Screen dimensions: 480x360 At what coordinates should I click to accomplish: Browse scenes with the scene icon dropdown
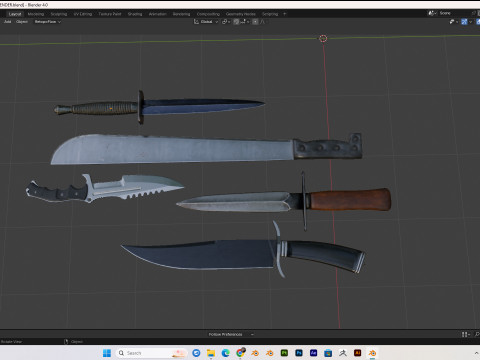433,13
